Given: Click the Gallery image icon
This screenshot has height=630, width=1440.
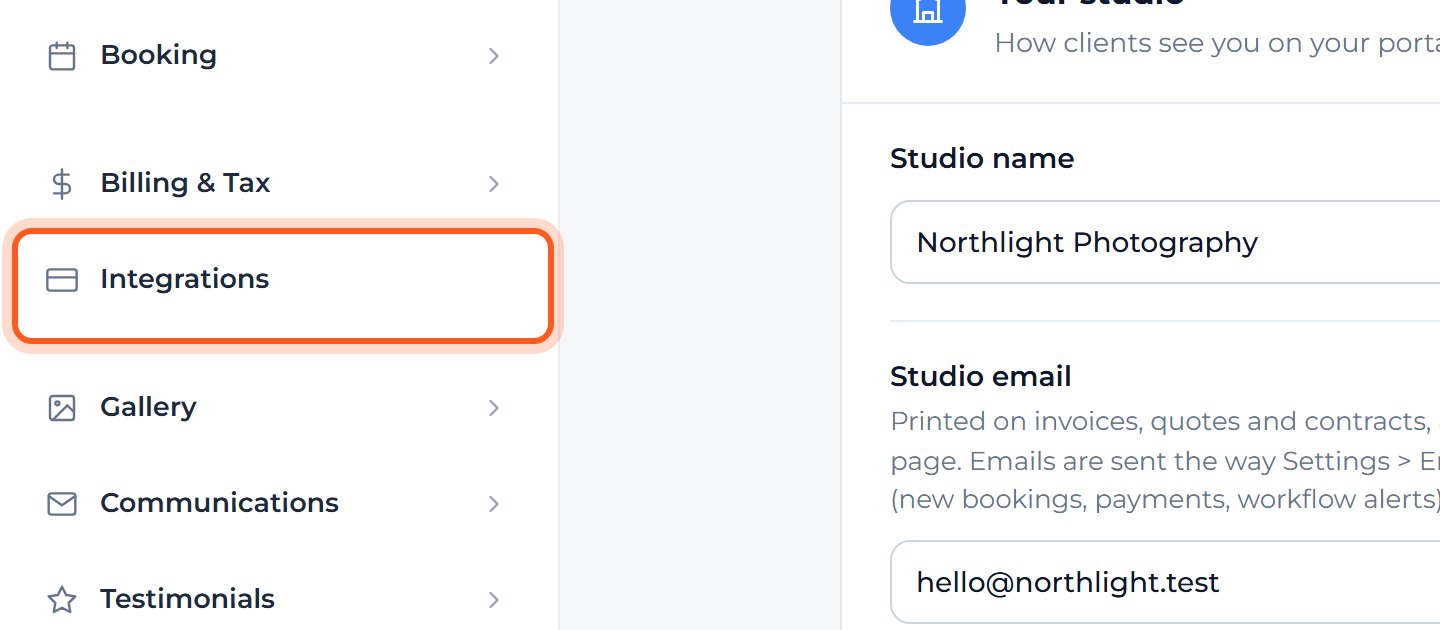Looking at the screenshot, I should pyautogui.click(x=62, y=408).
